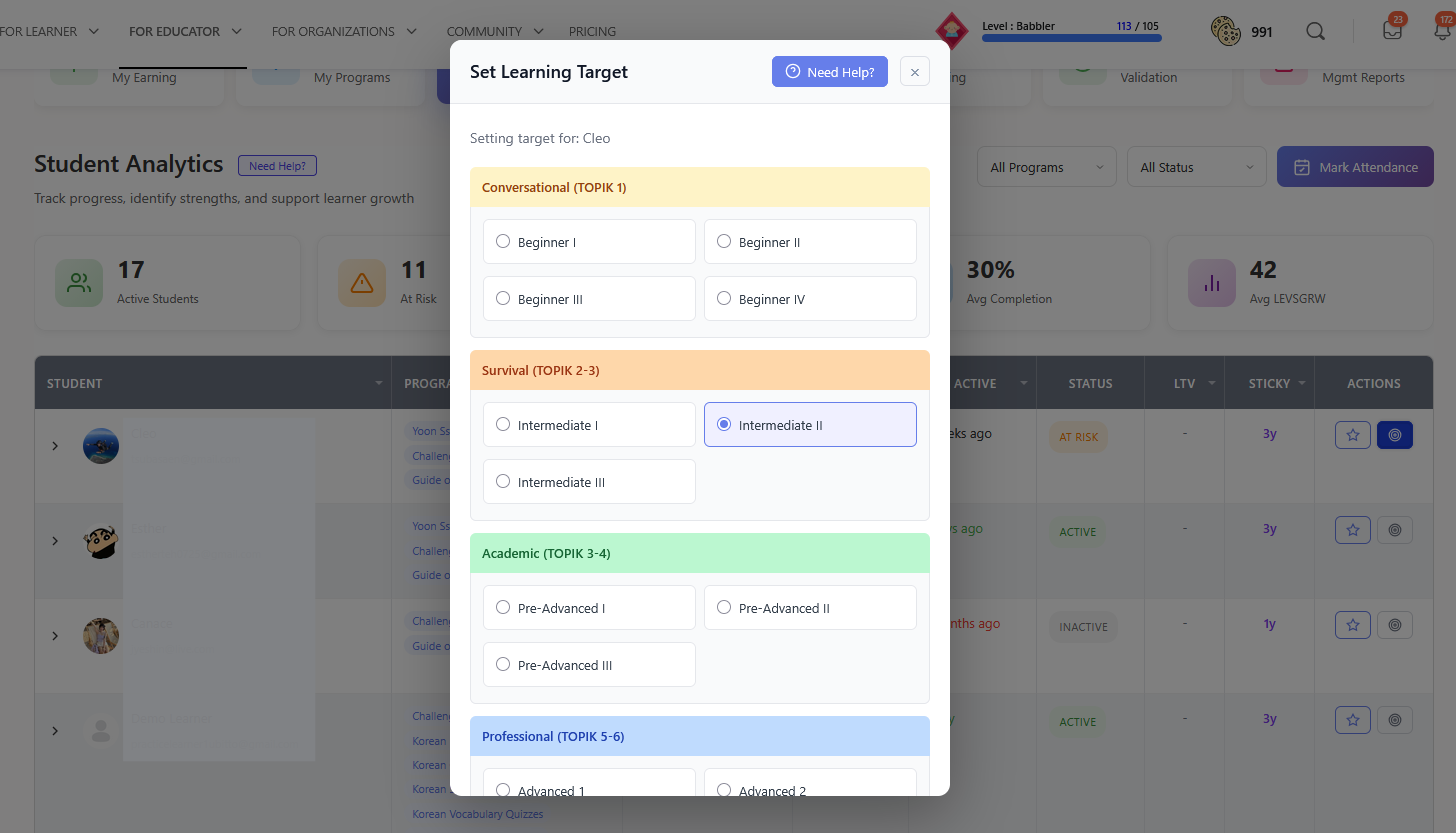Select the Pre-Advanced II radio option
The image size is (1456, 833).
pyautogui.click(x=724, y=607)
